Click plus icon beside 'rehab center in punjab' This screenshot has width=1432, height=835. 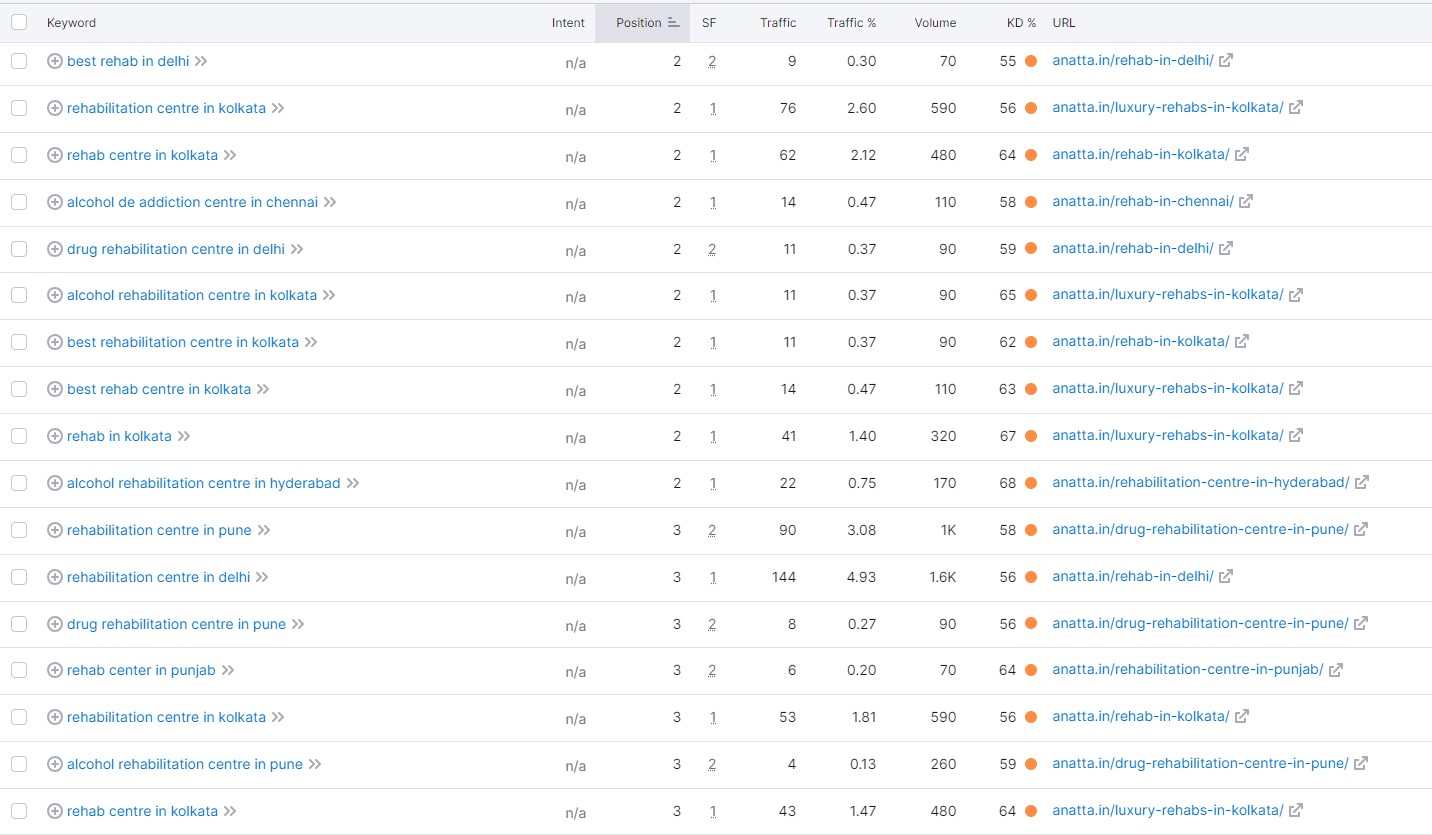pos(55,670)
